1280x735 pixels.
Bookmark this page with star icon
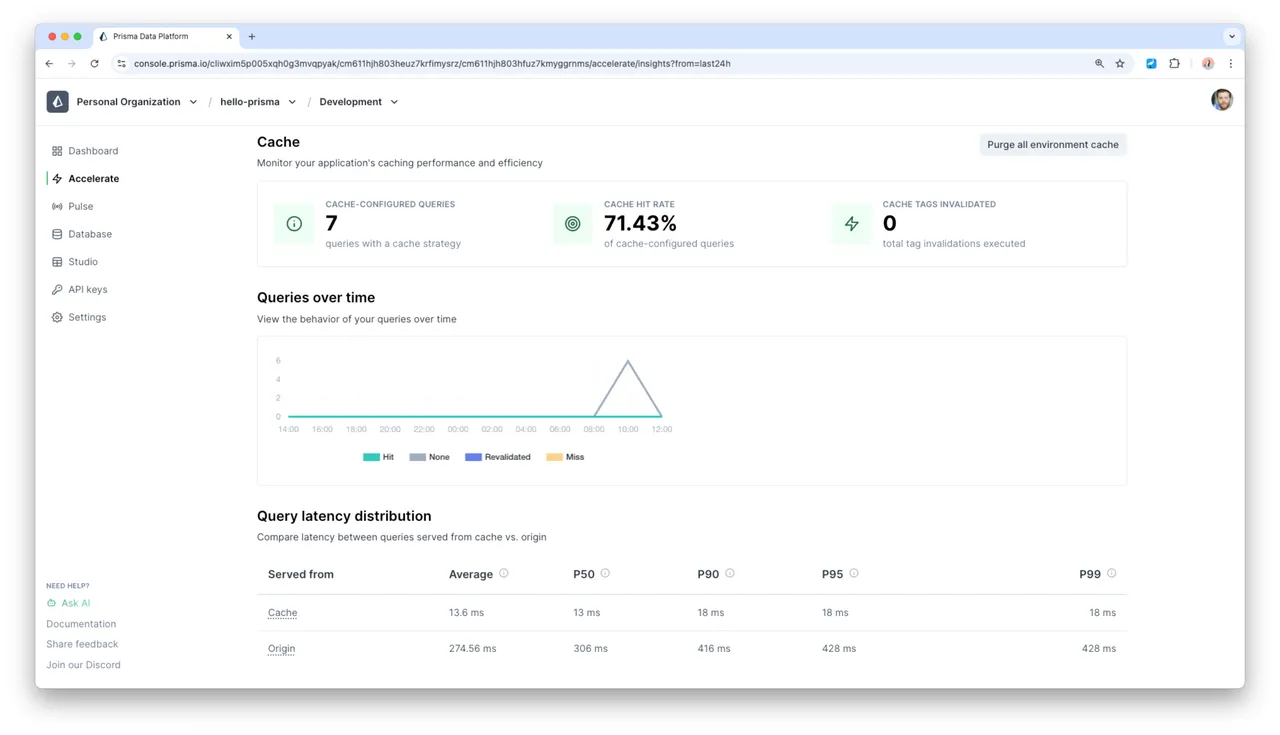click(x=1120, y=64)
